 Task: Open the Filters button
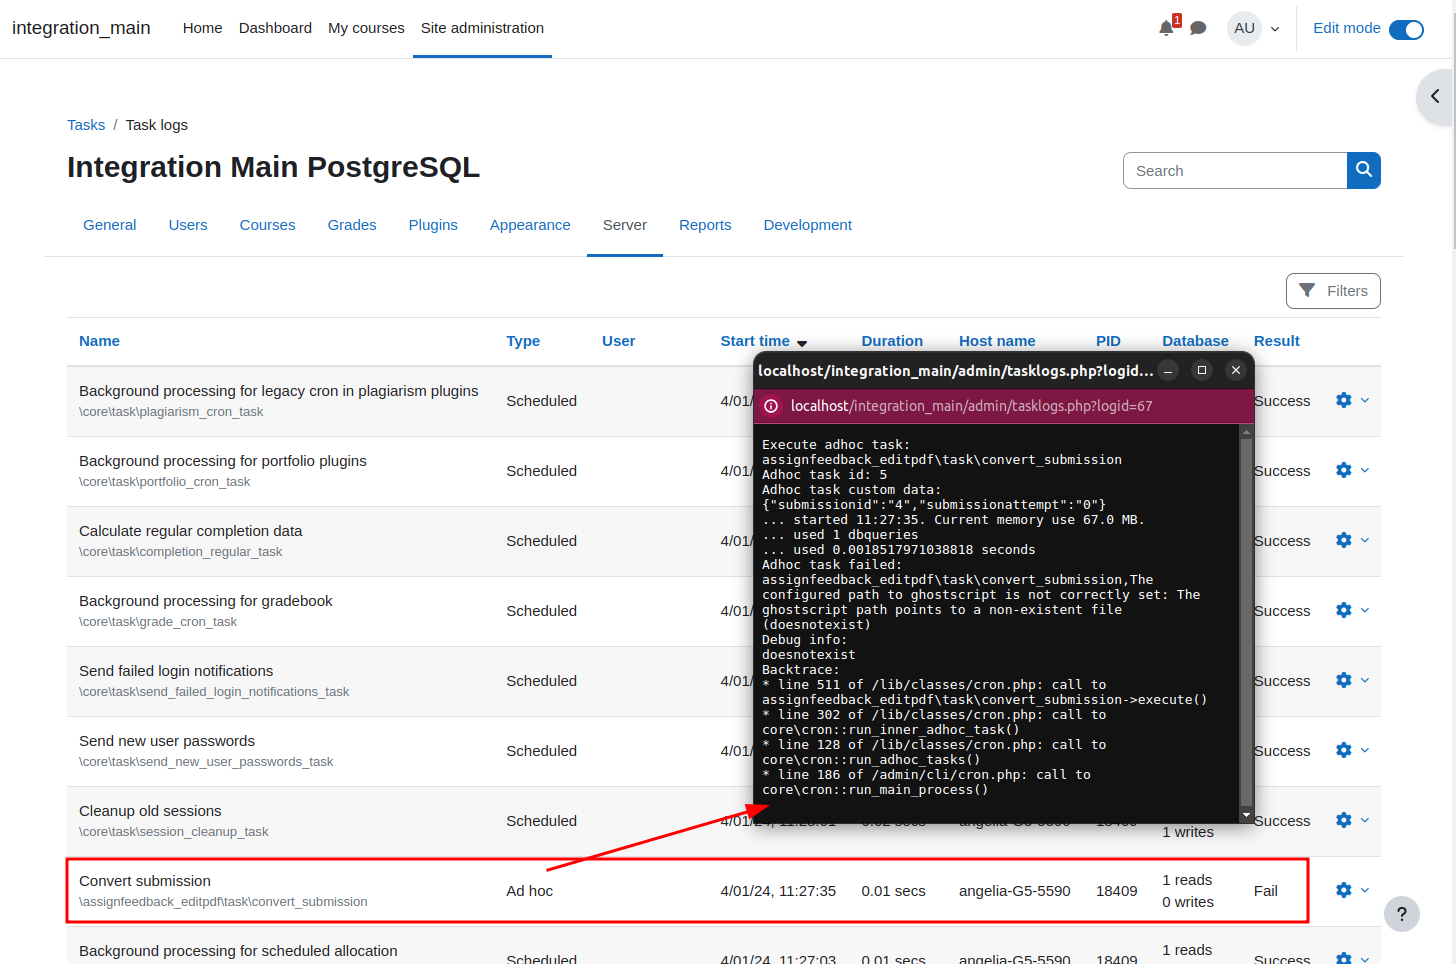pos(1333,291)
